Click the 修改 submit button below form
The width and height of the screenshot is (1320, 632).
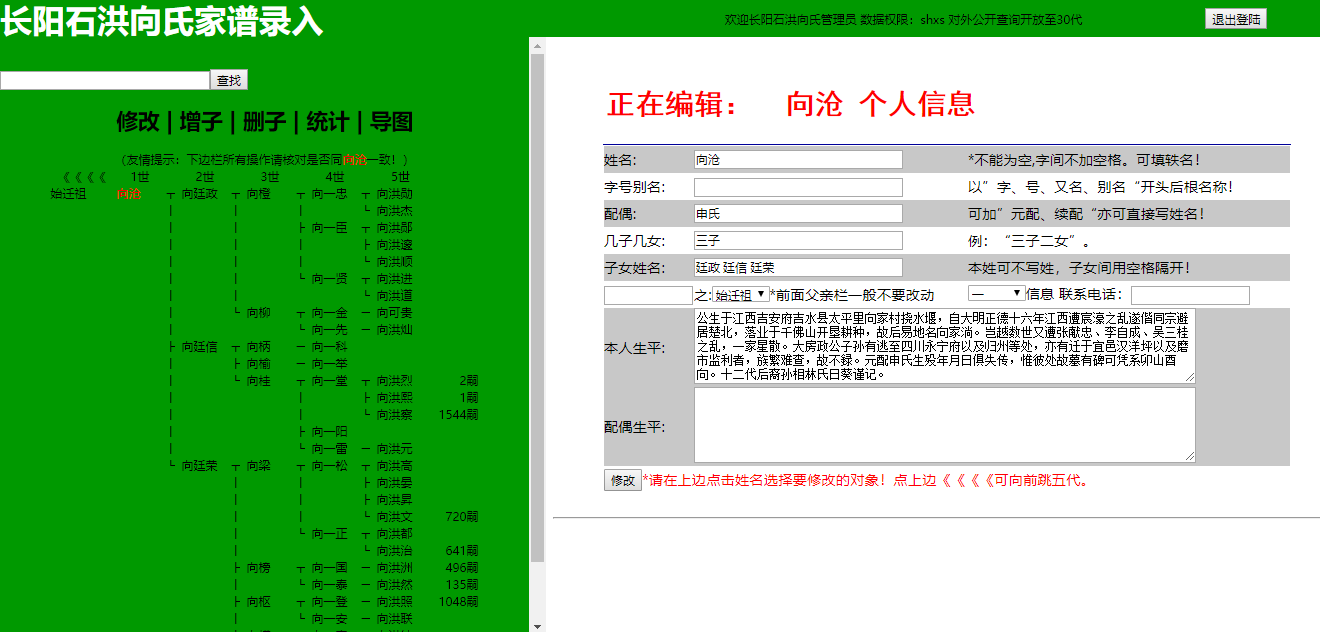622,481
